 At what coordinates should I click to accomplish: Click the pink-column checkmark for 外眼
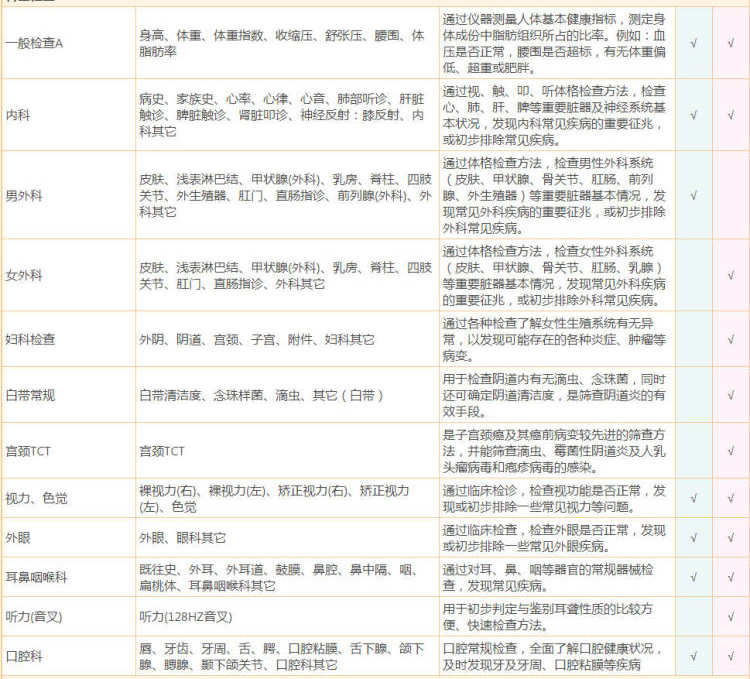coord(730,538)
